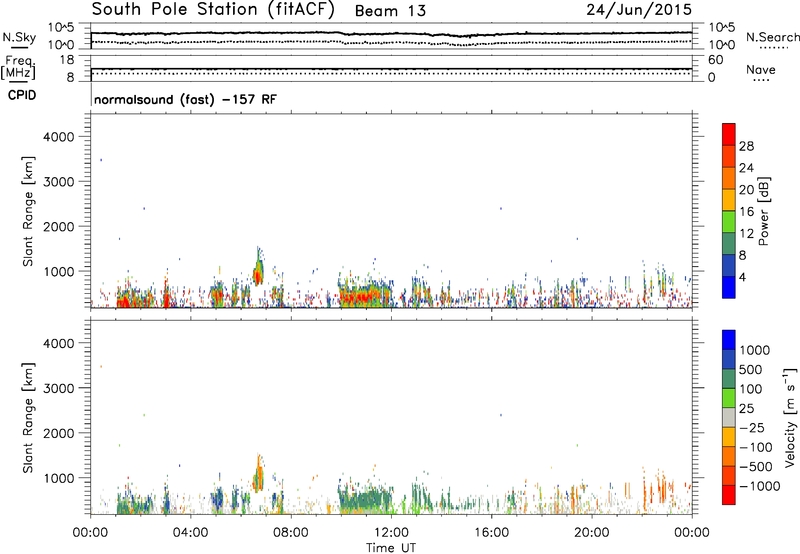The image size is (800, 554).
Task: Click the gray -25 to 25 Velocity segment
Action: (x=729, y=417)
